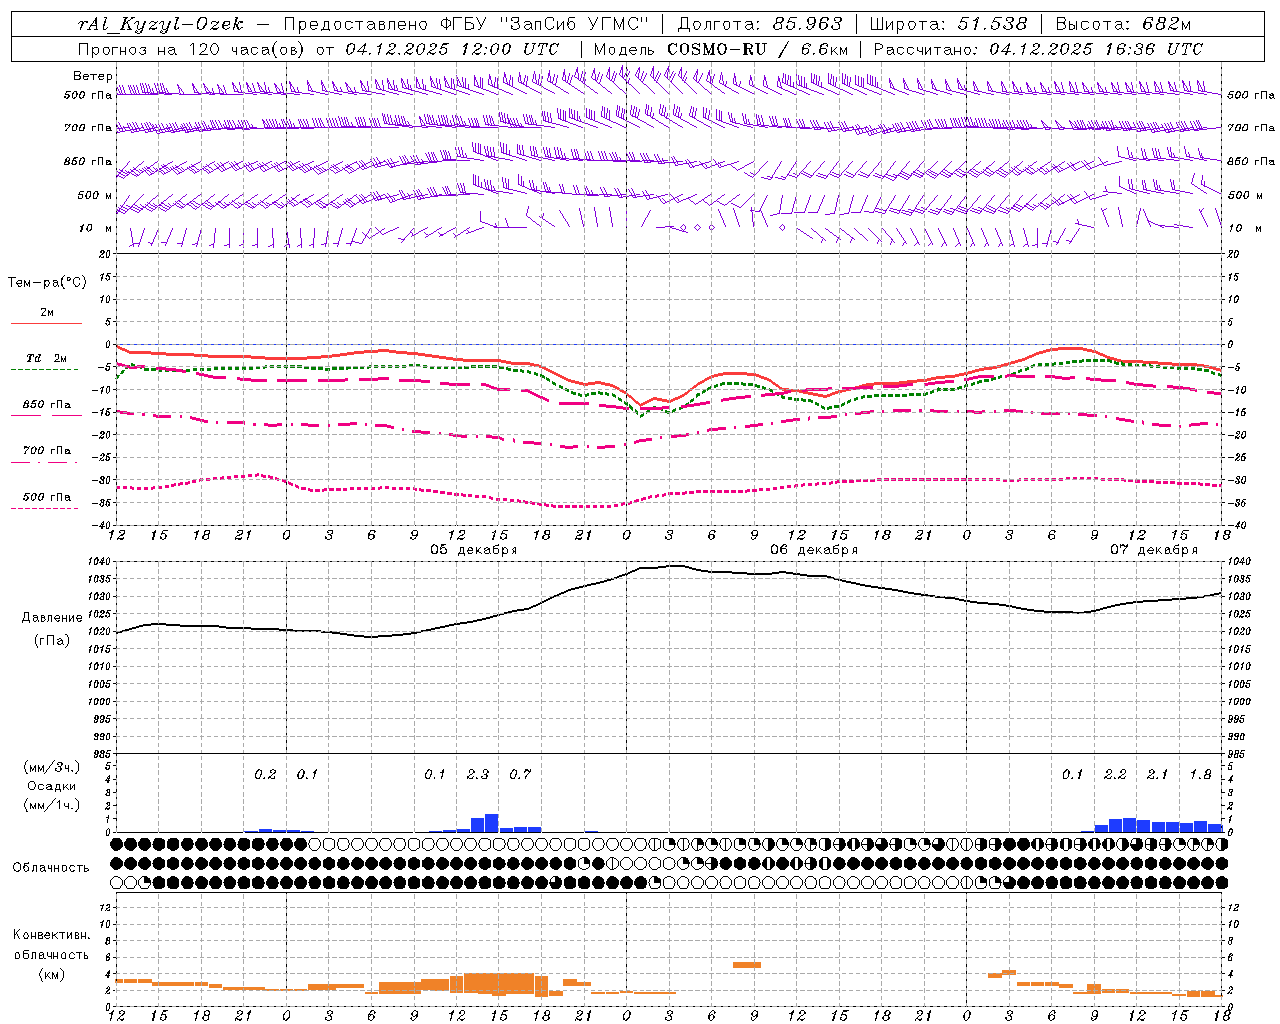Image resolution: width=1280 pixels, height=1024 pixels.
Task: Click the (мм/3ч.) precipitation unit label
Action: point(52,767)
